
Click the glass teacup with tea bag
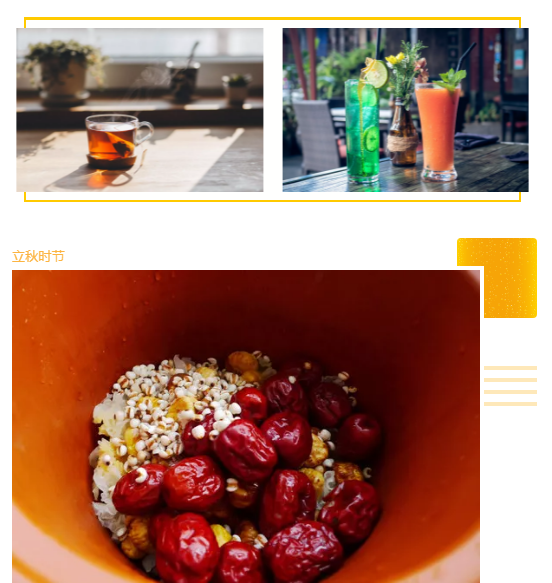pos(117,141)
